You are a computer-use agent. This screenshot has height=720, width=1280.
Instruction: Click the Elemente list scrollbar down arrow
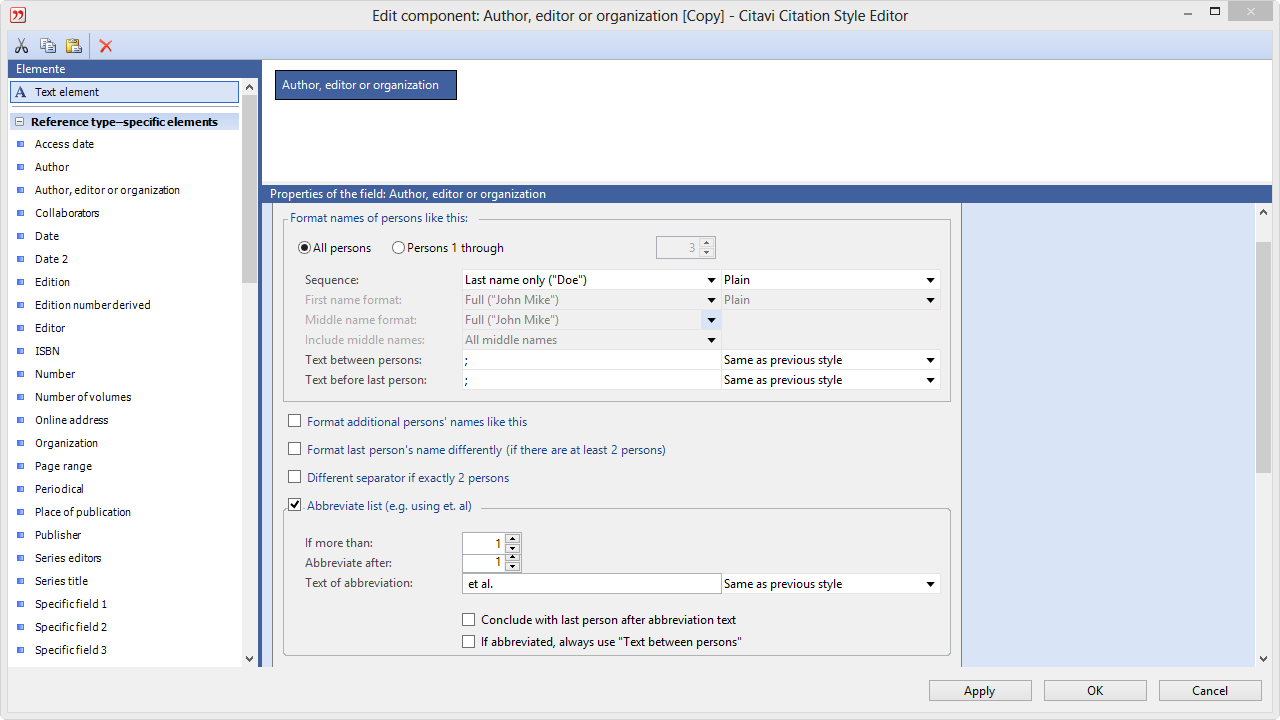[x=249, y=659]
